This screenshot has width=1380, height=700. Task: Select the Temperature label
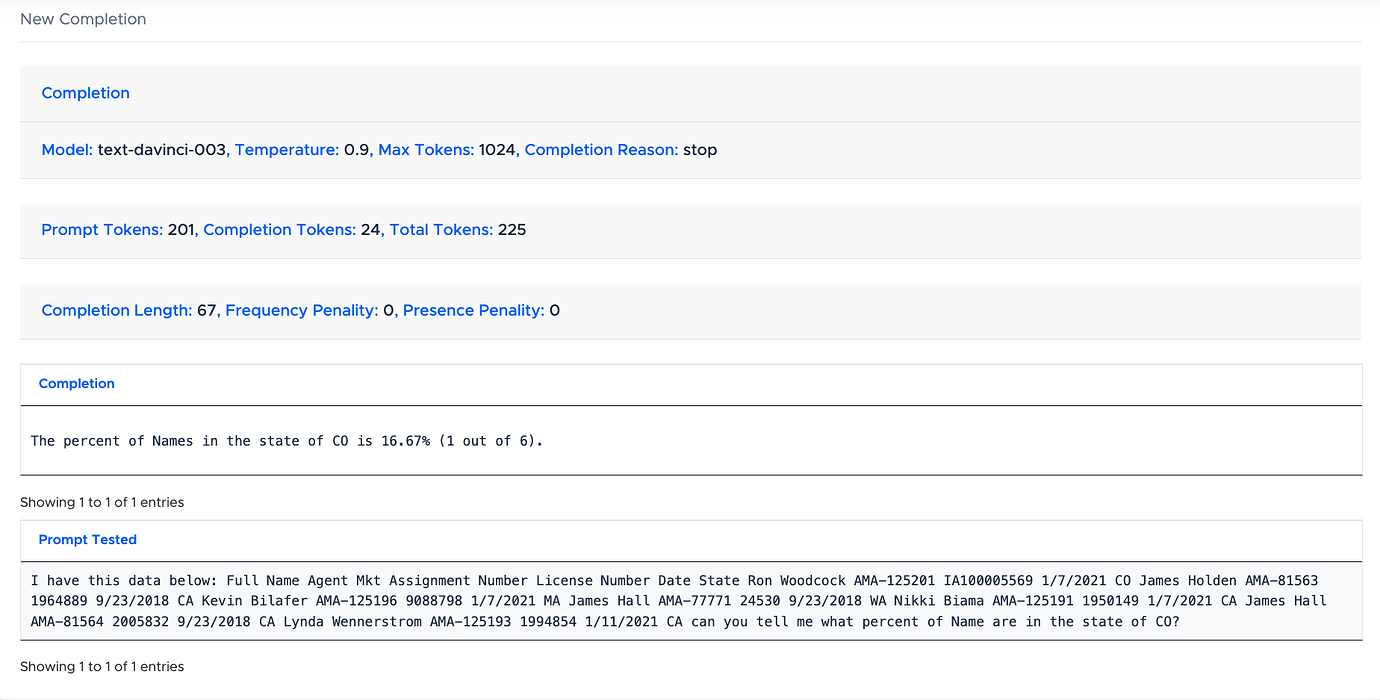point(286,149)
